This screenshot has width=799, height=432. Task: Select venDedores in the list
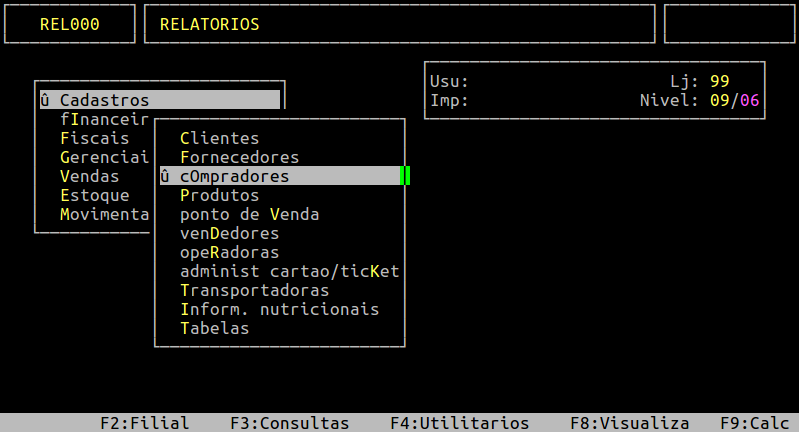[x=230, y=233]
